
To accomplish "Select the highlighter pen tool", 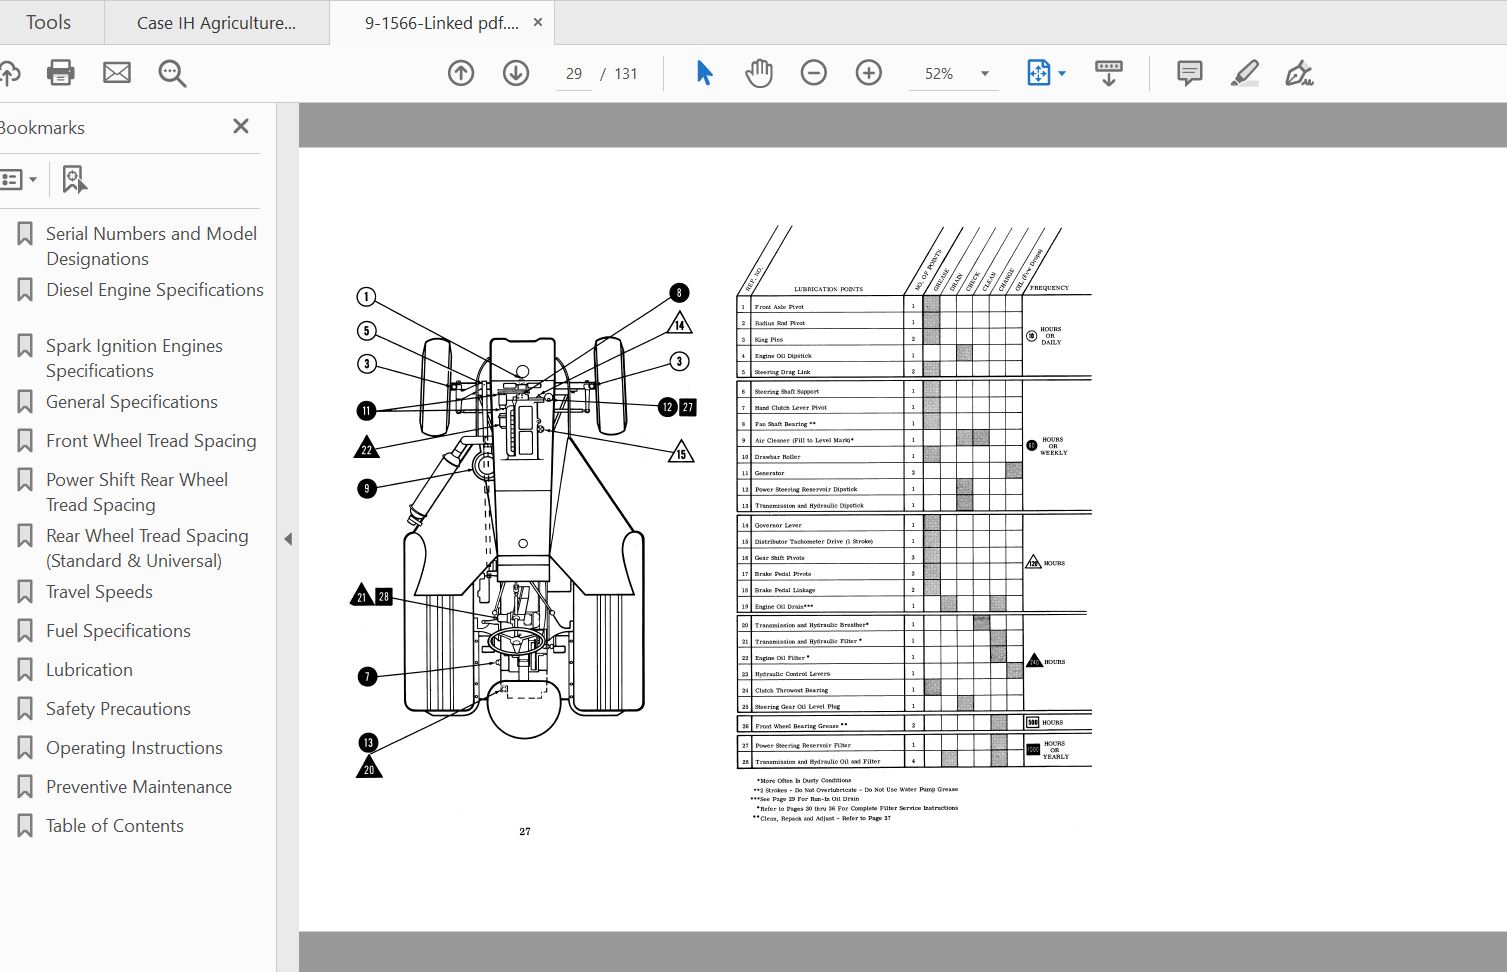I will (1245, 73).
